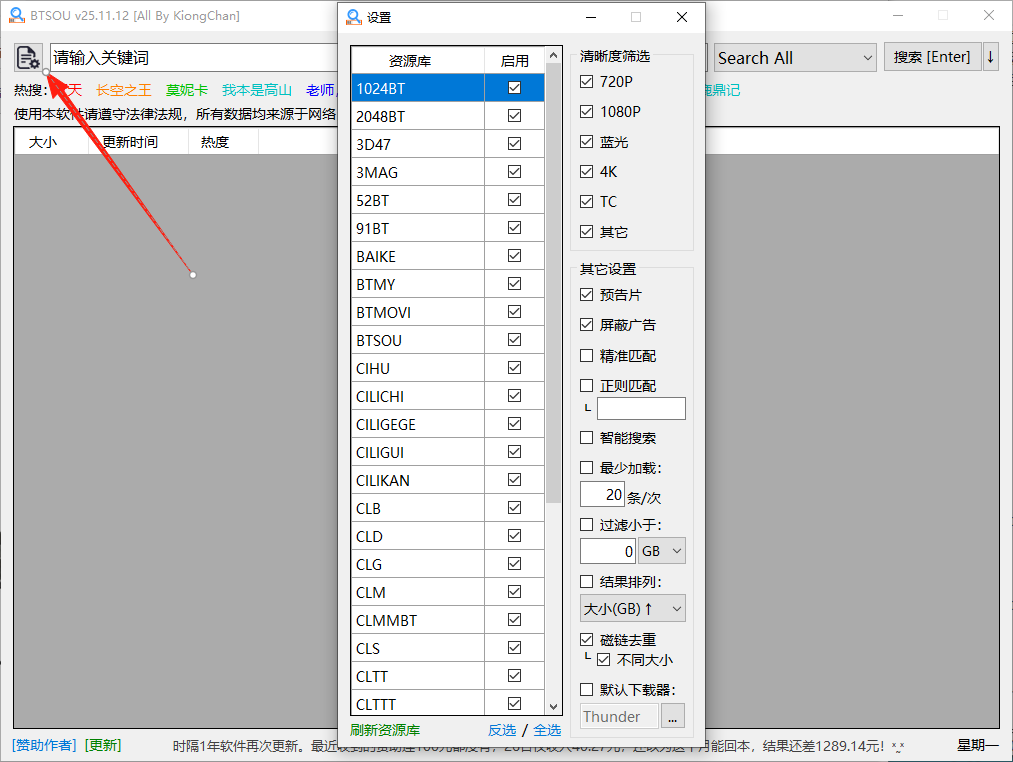Click the 最少加载 number input field
Image resolution: width=1013 pixels, height=762 pixels.
point(602,494)
